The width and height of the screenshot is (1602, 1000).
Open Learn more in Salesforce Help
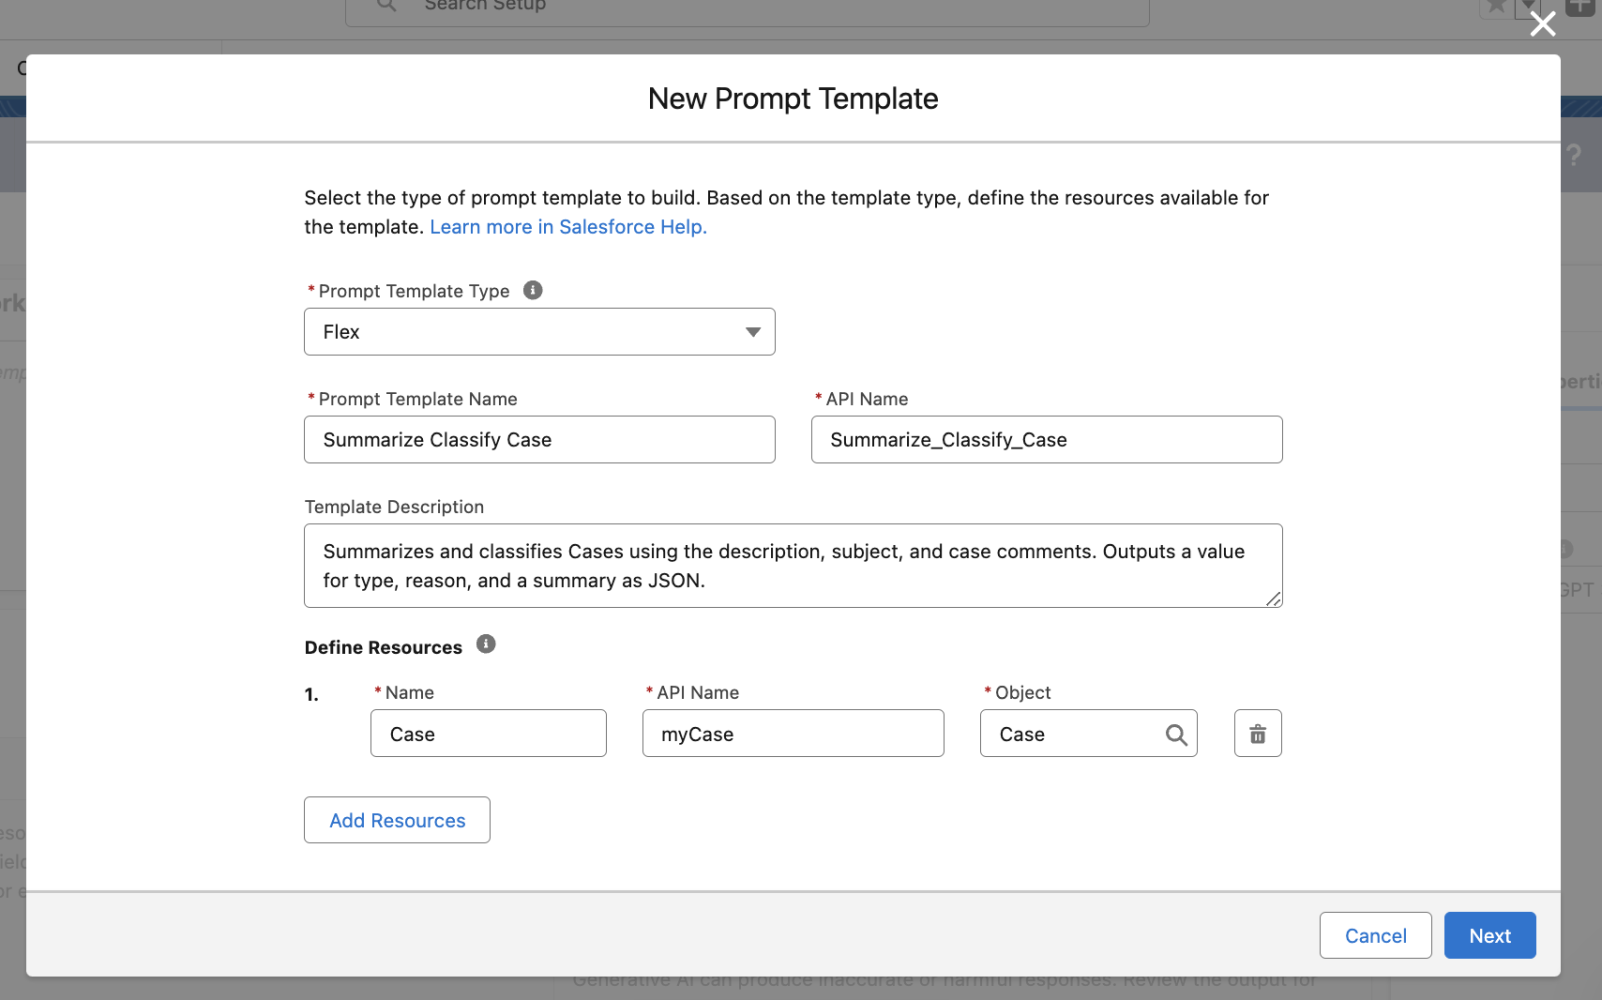pos(568,226)
